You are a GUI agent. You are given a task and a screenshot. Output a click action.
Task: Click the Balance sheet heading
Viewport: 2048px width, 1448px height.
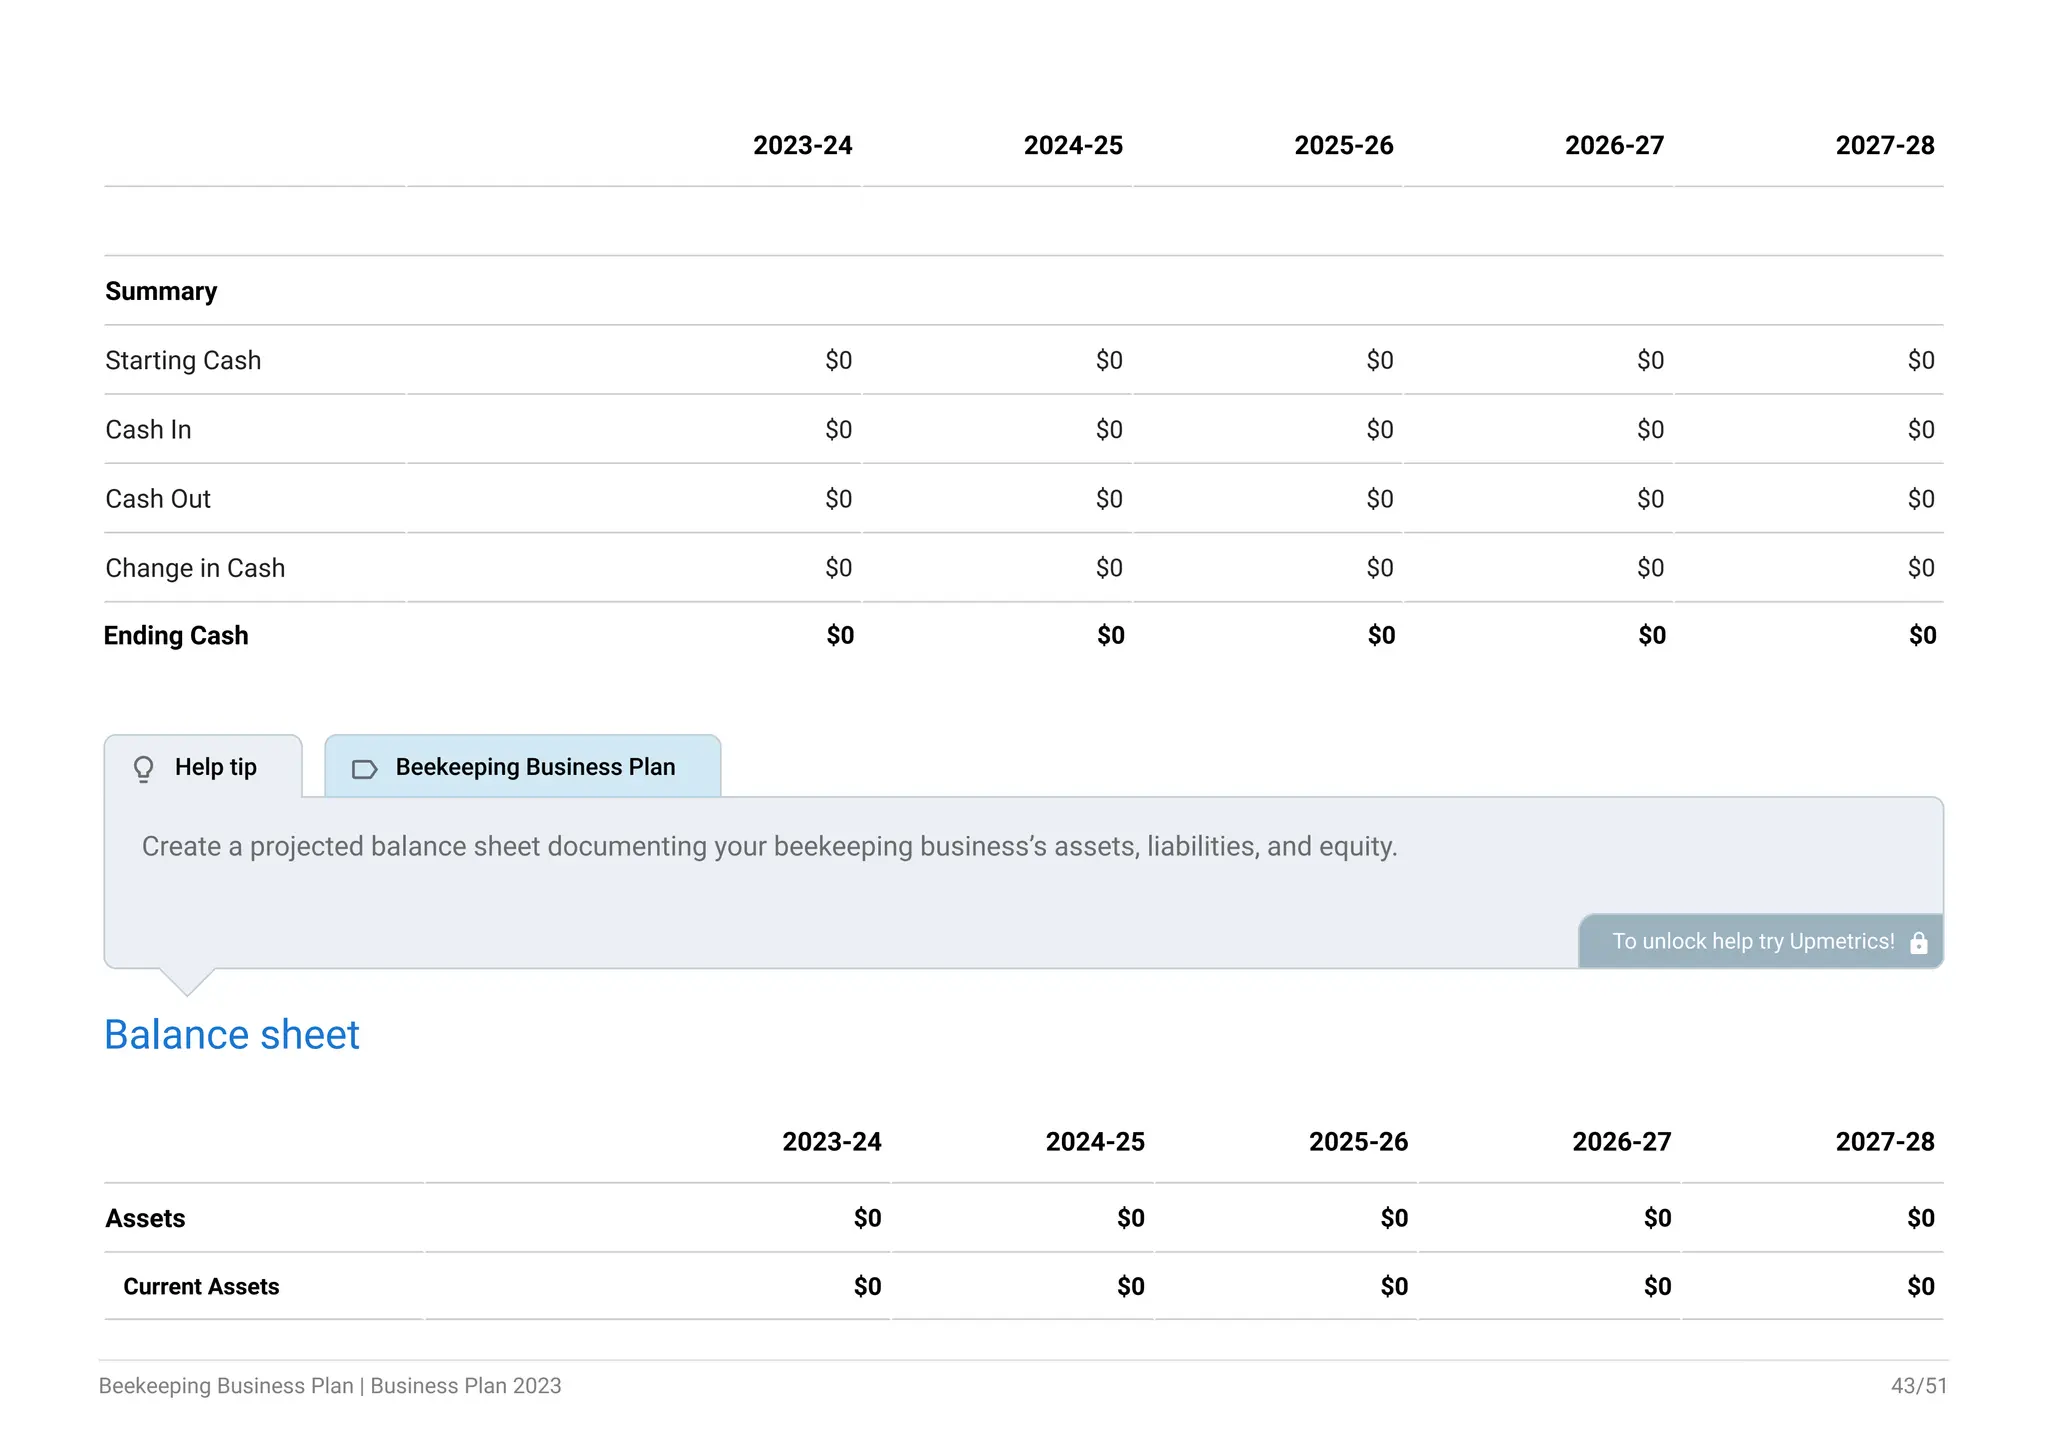(x=231, y=1034)
